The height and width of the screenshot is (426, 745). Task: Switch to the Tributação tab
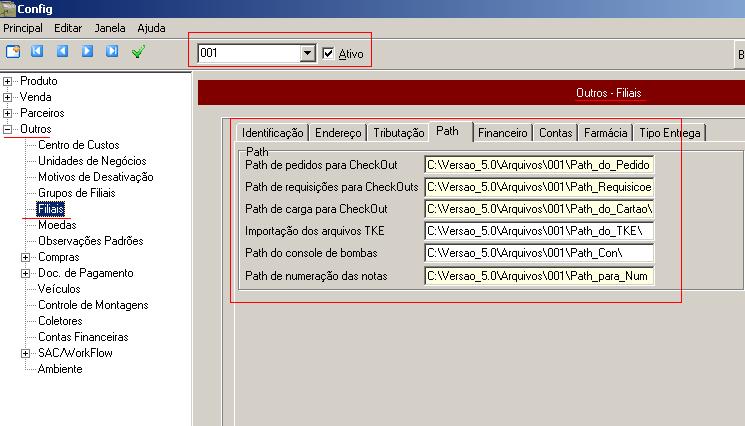click(x=399, y=133)
